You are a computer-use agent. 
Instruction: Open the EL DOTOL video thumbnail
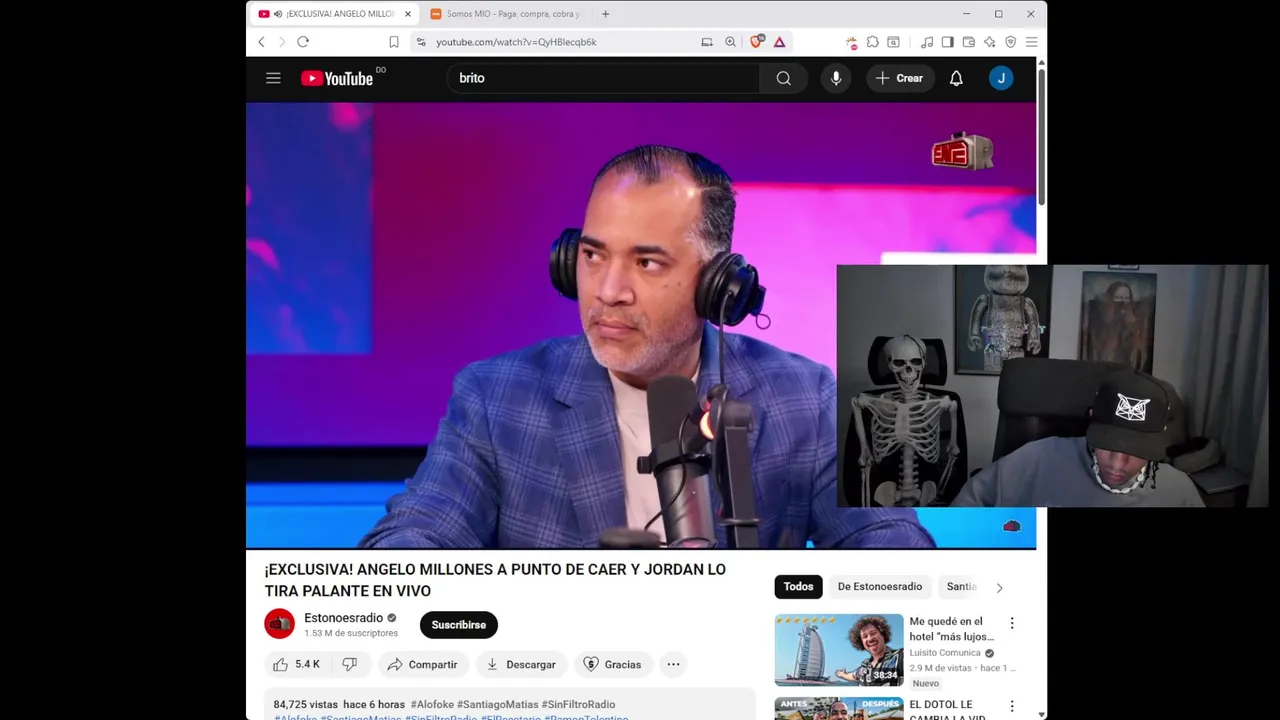pyautogui.click(x=839, y=708)
